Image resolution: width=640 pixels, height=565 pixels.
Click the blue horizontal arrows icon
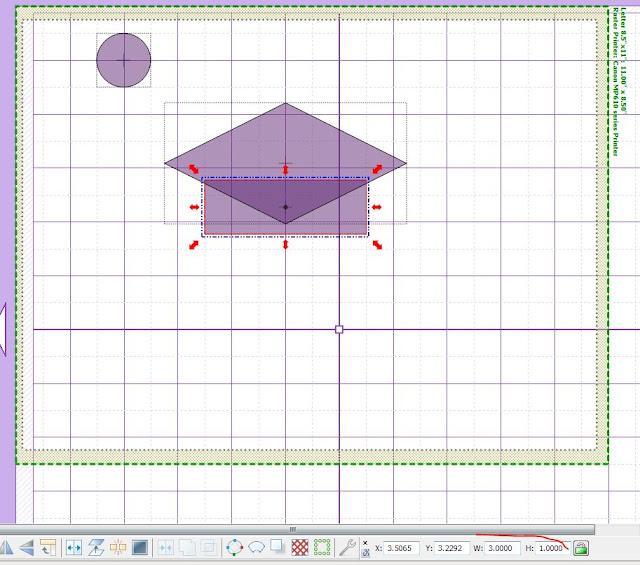[74, 547]
